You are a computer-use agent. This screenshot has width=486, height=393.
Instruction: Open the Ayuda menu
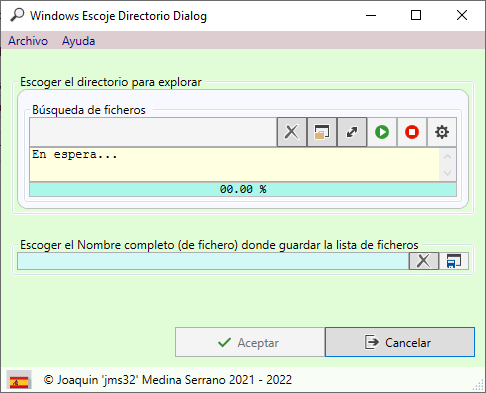click(79, 41)
